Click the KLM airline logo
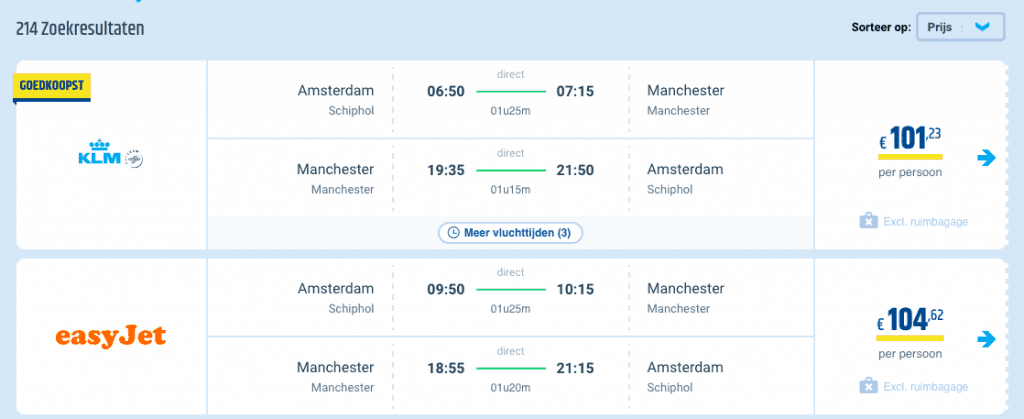Image resolution: width=1024 pixels, height=419 pixels. click(x=110, y=153)
